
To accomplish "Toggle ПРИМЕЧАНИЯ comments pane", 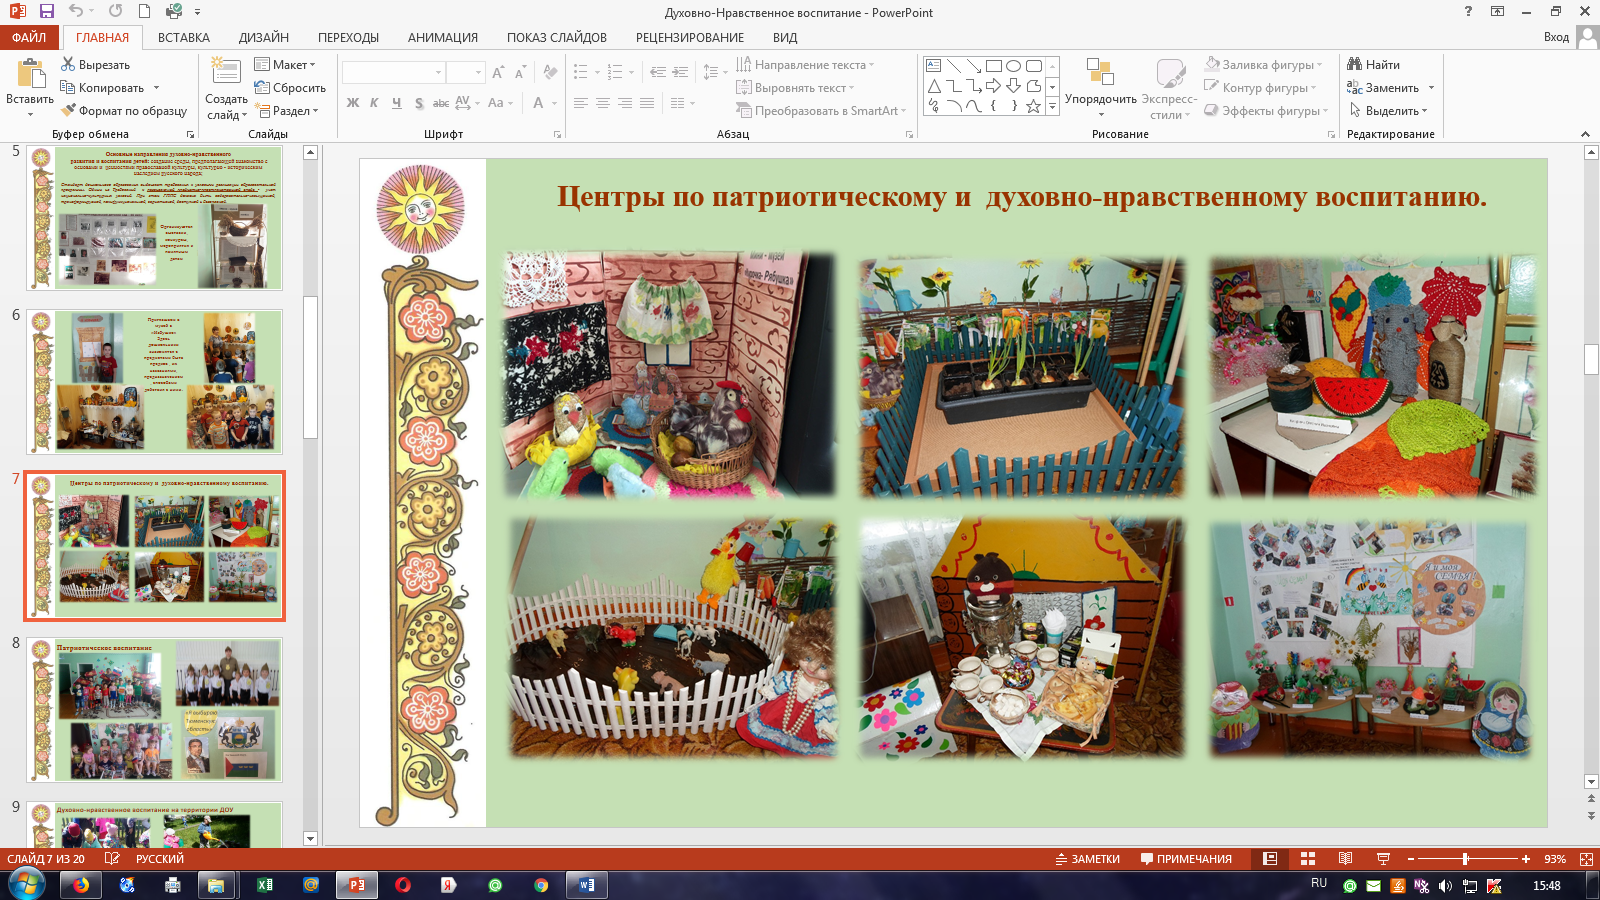I will coord(1186,859).
